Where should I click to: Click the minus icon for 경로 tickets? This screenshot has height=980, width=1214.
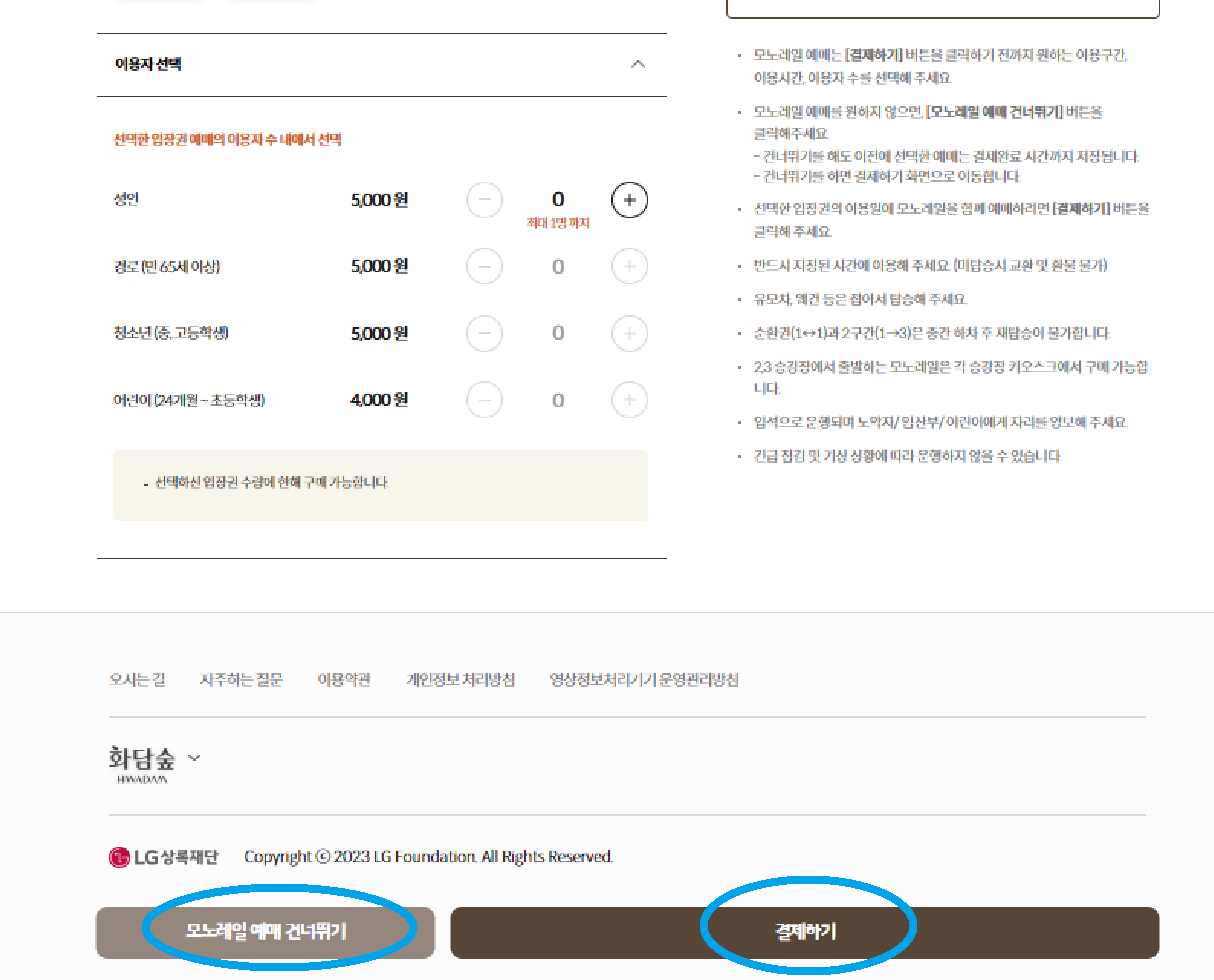click(484, 266)
